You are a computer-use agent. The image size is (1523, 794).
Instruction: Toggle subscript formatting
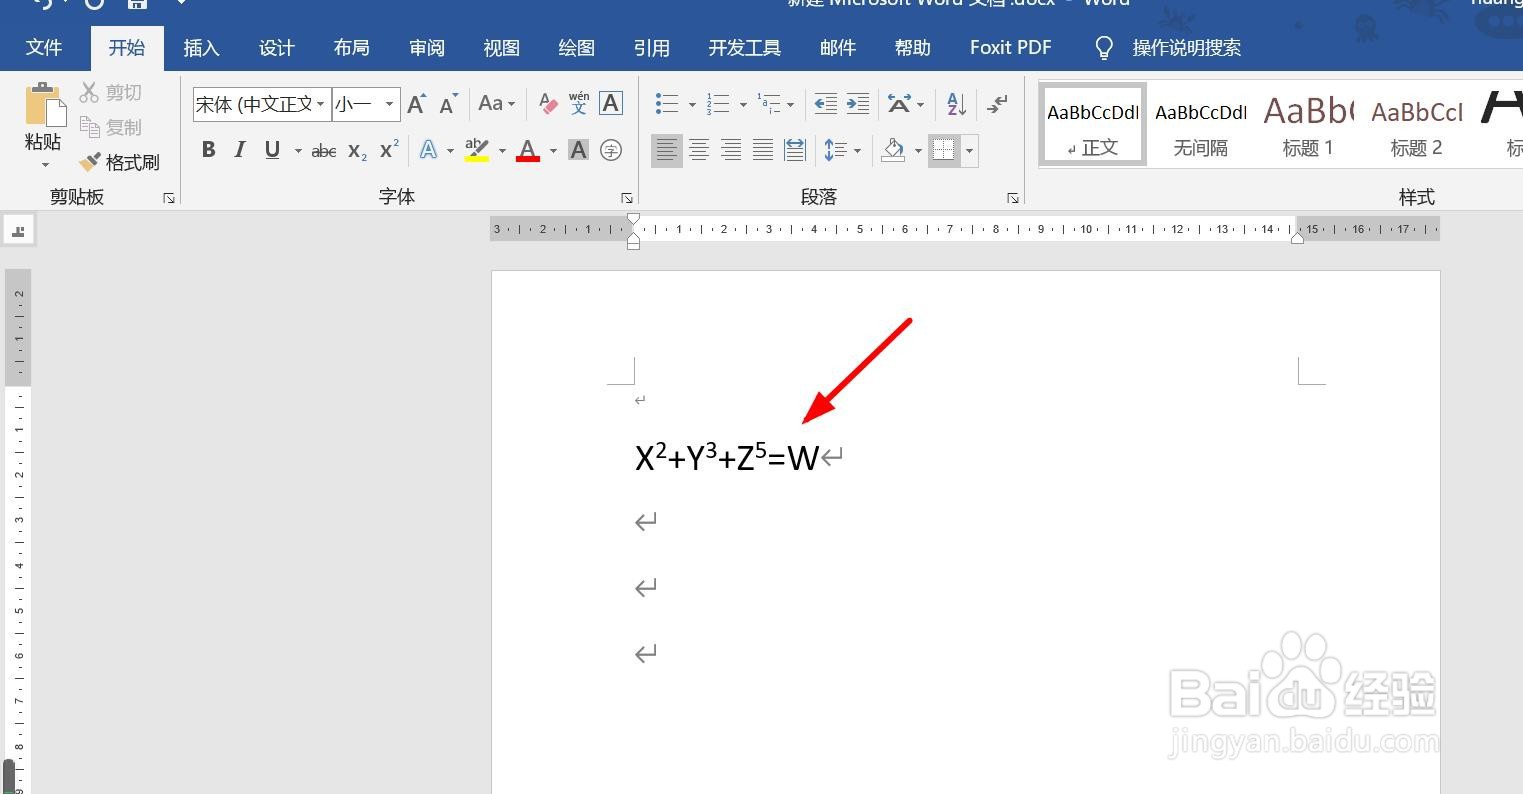click(x=357, y=150)
